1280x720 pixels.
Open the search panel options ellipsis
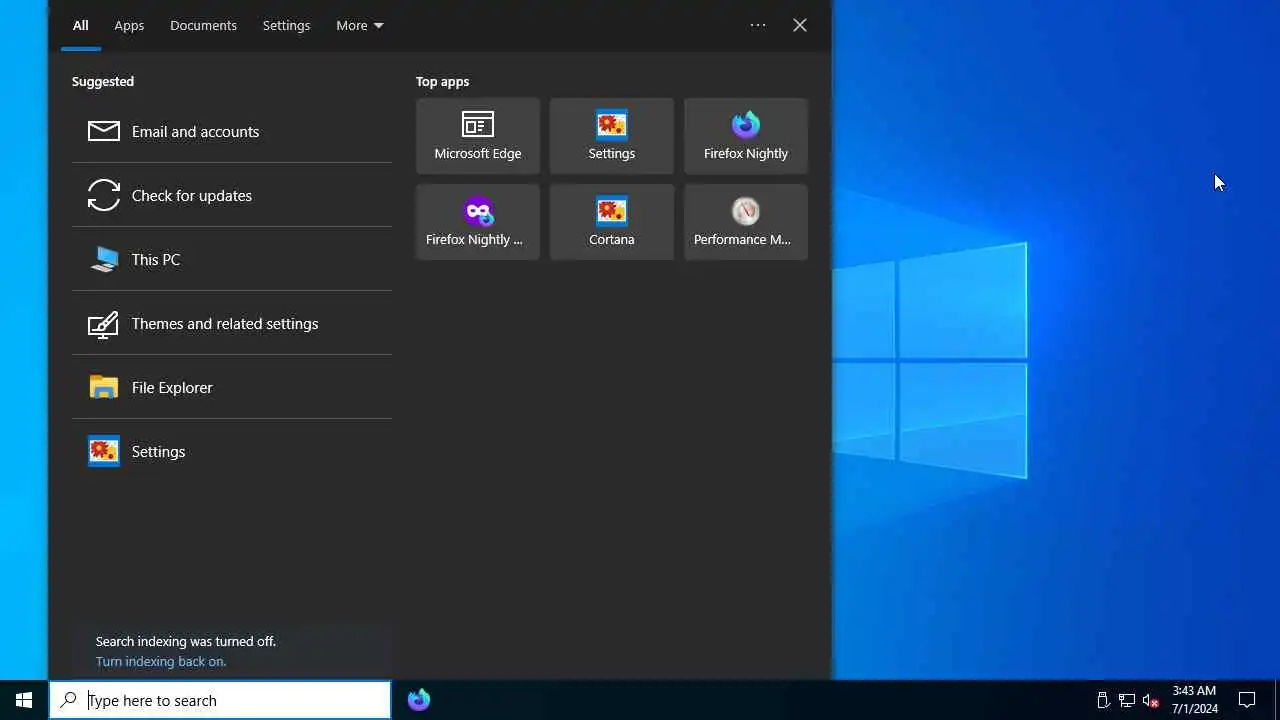758,25
